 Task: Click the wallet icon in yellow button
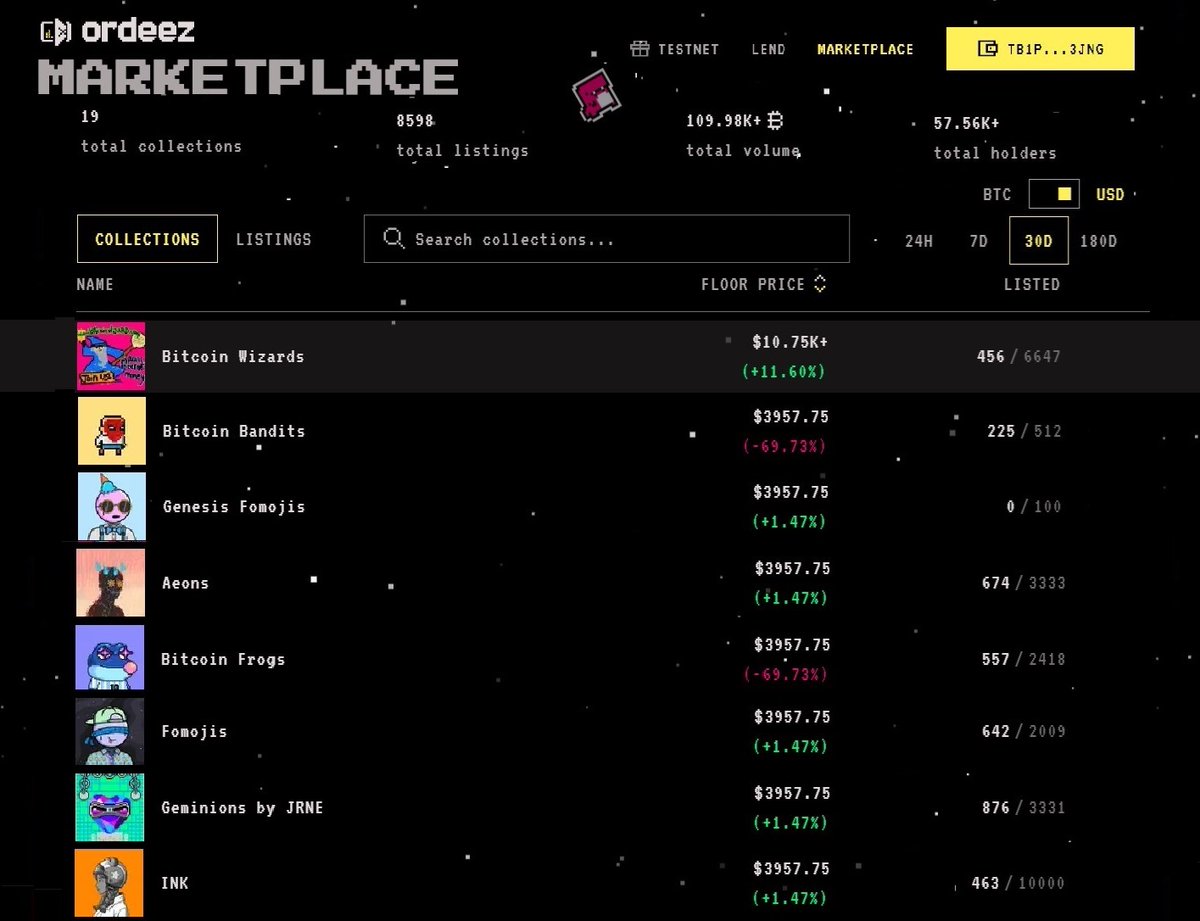tap(988, 48)
